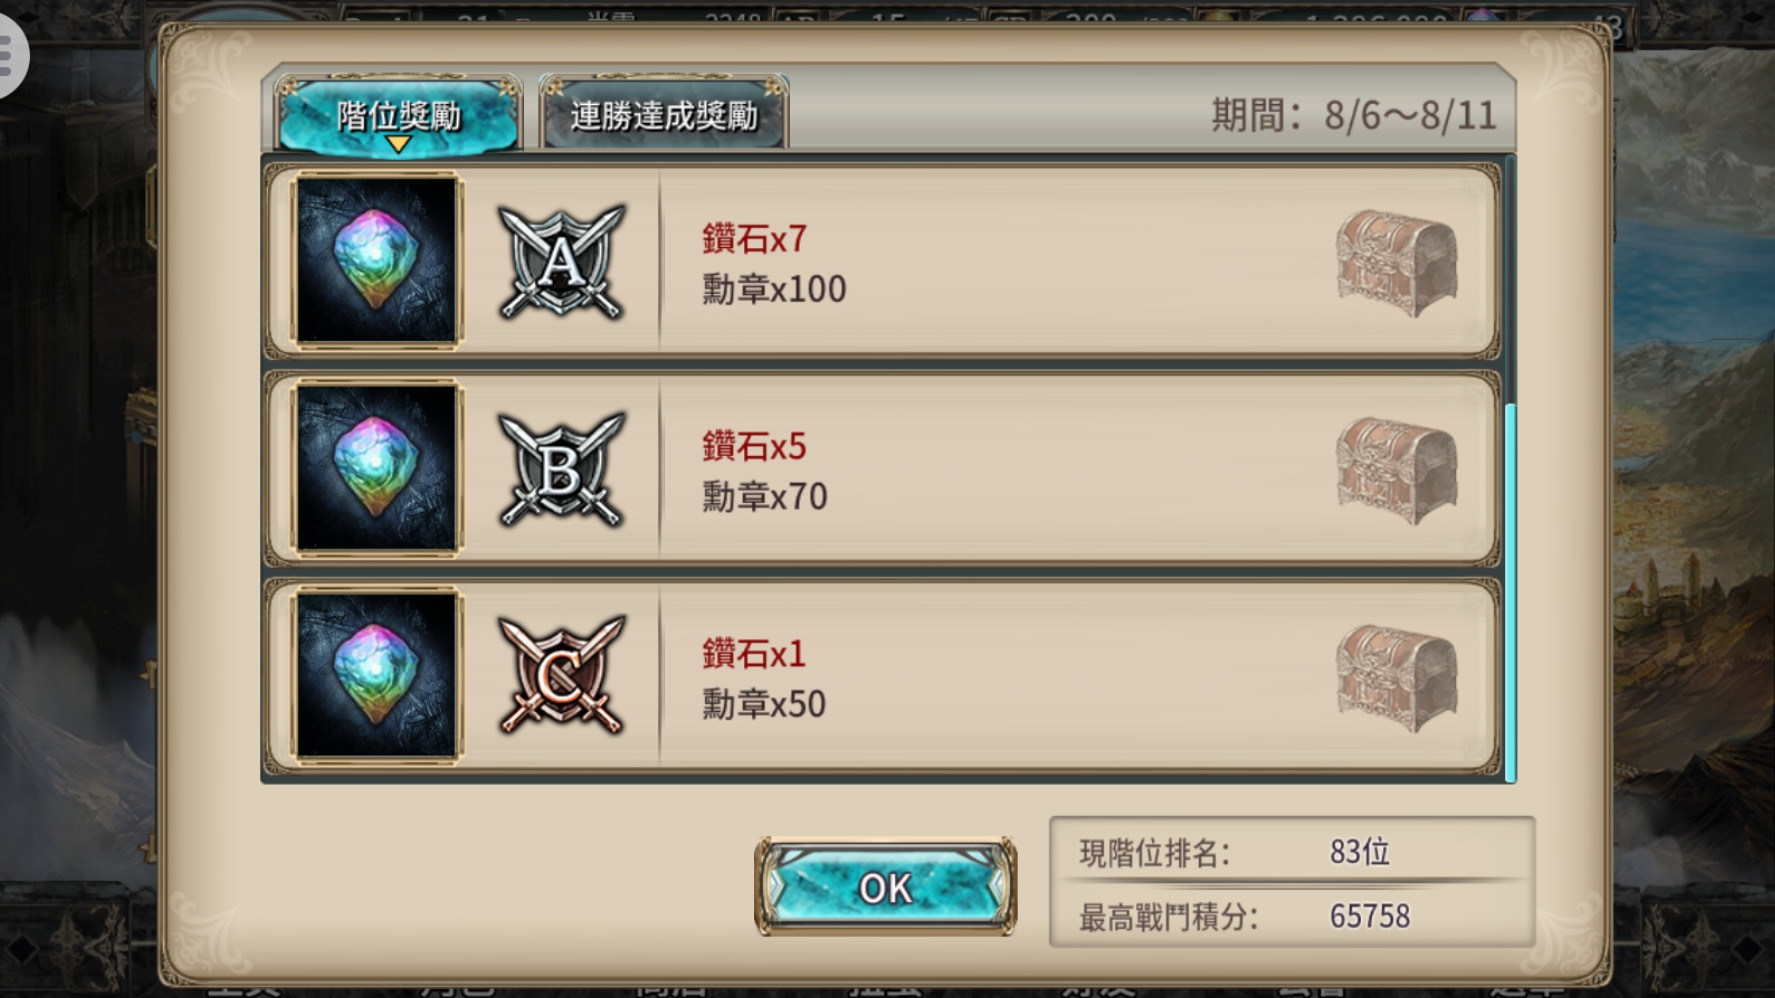Click the cyan reward list scrollbar

point(1510,592)
